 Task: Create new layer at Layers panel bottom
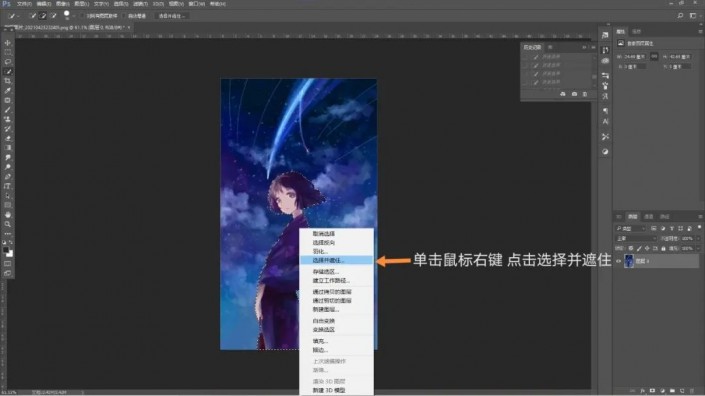pos(682,391)
